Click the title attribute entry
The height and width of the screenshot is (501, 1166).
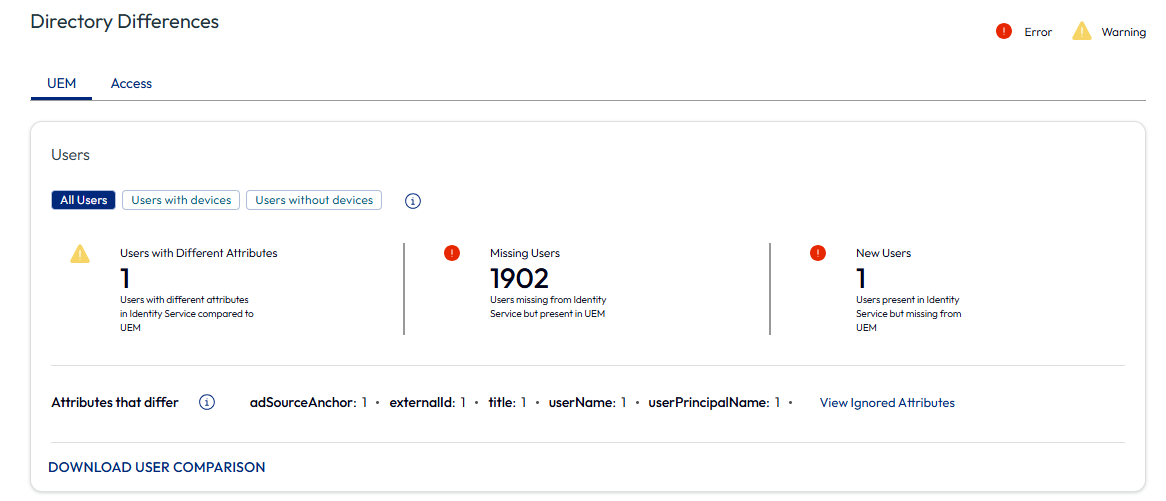coord(507,402)
